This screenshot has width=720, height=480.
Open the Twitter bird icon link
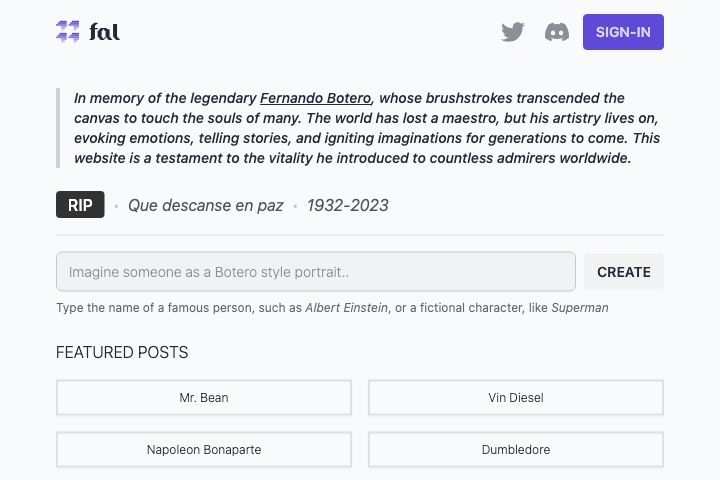point(512,32)
